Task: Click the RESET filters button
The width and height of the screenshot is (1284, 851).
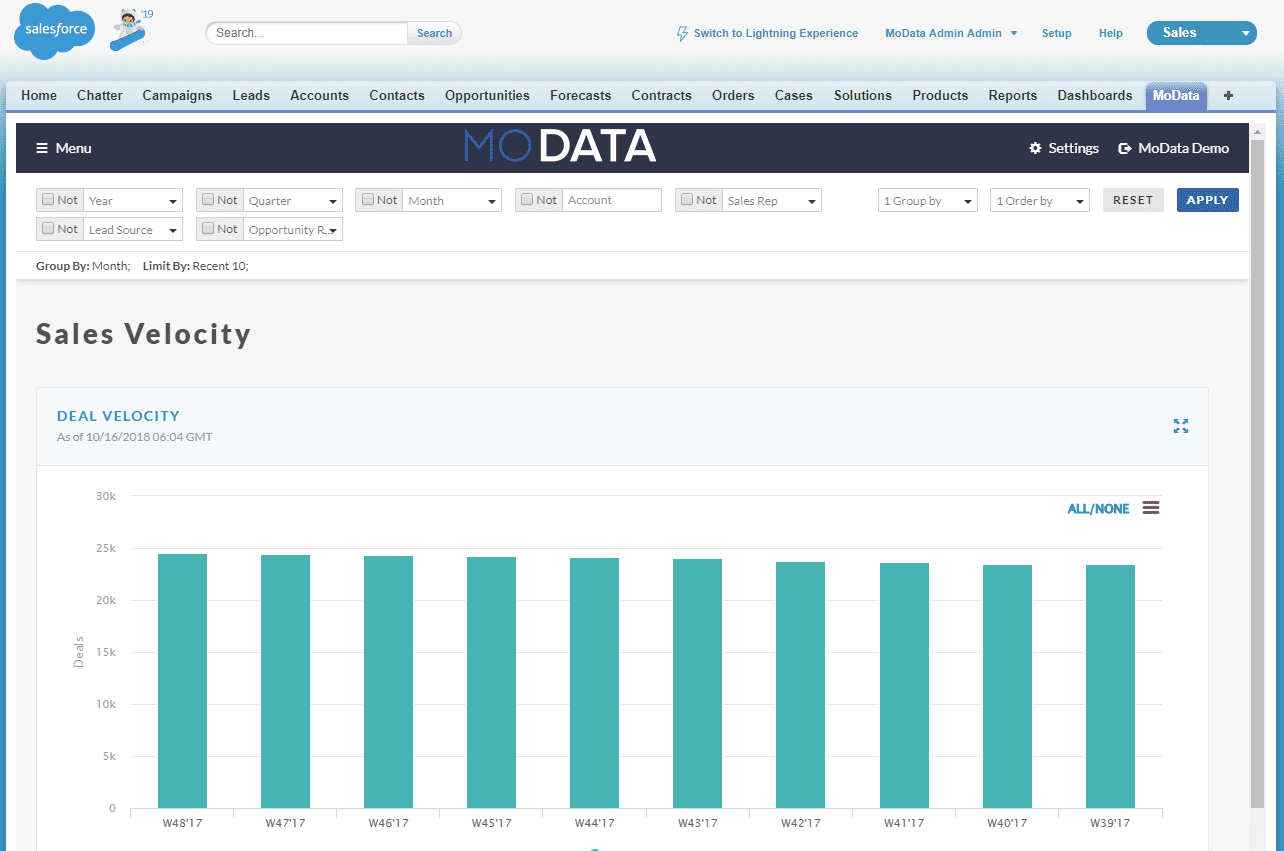Action: [x=1133, y=200]
